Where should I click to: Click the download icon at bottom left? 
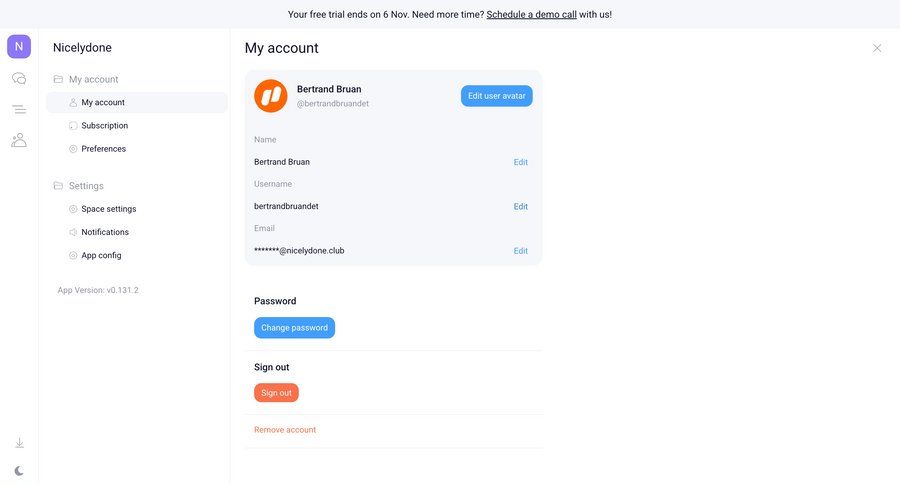pos(19,443)
